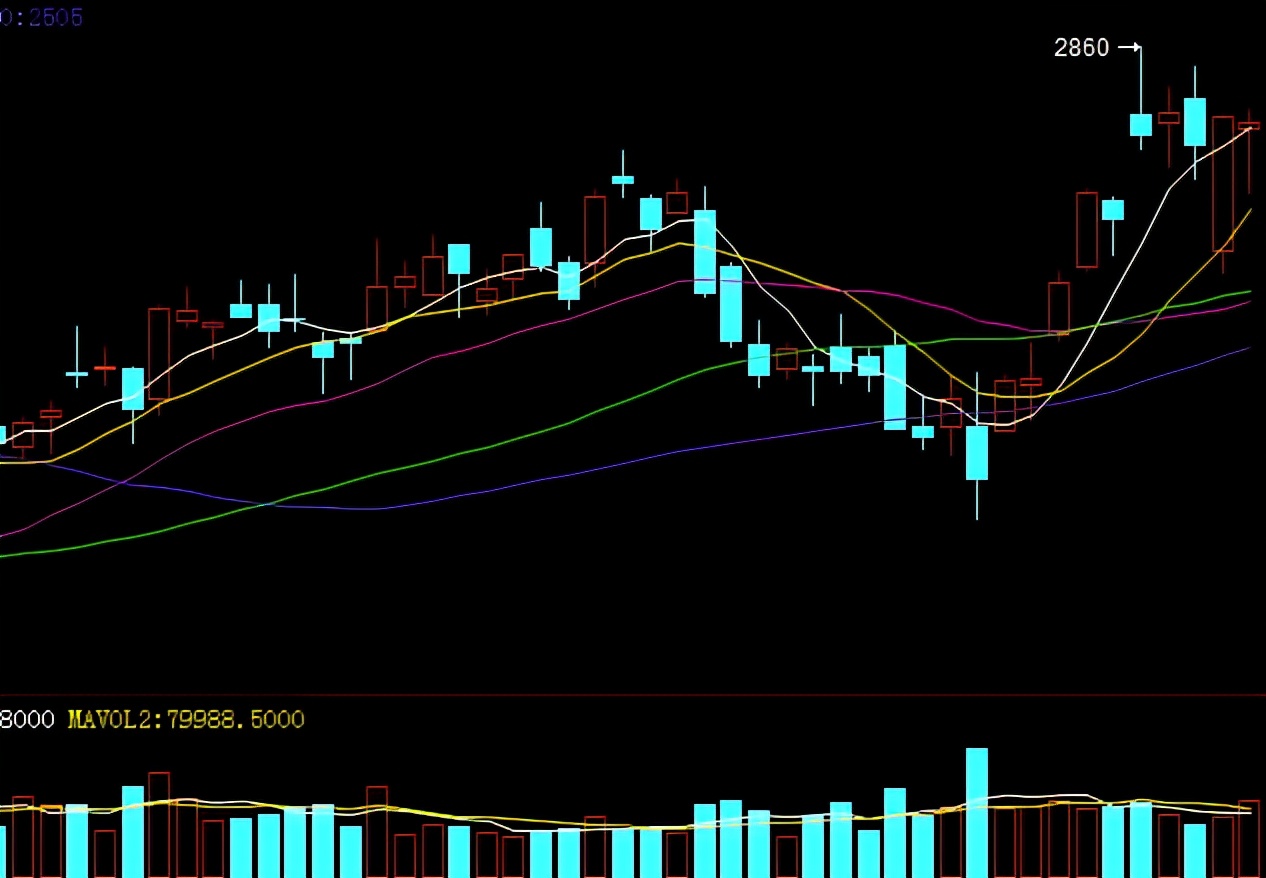Select the tallest cyan volume bar
Screen dimensions: 1266x878
coord(977,813)
